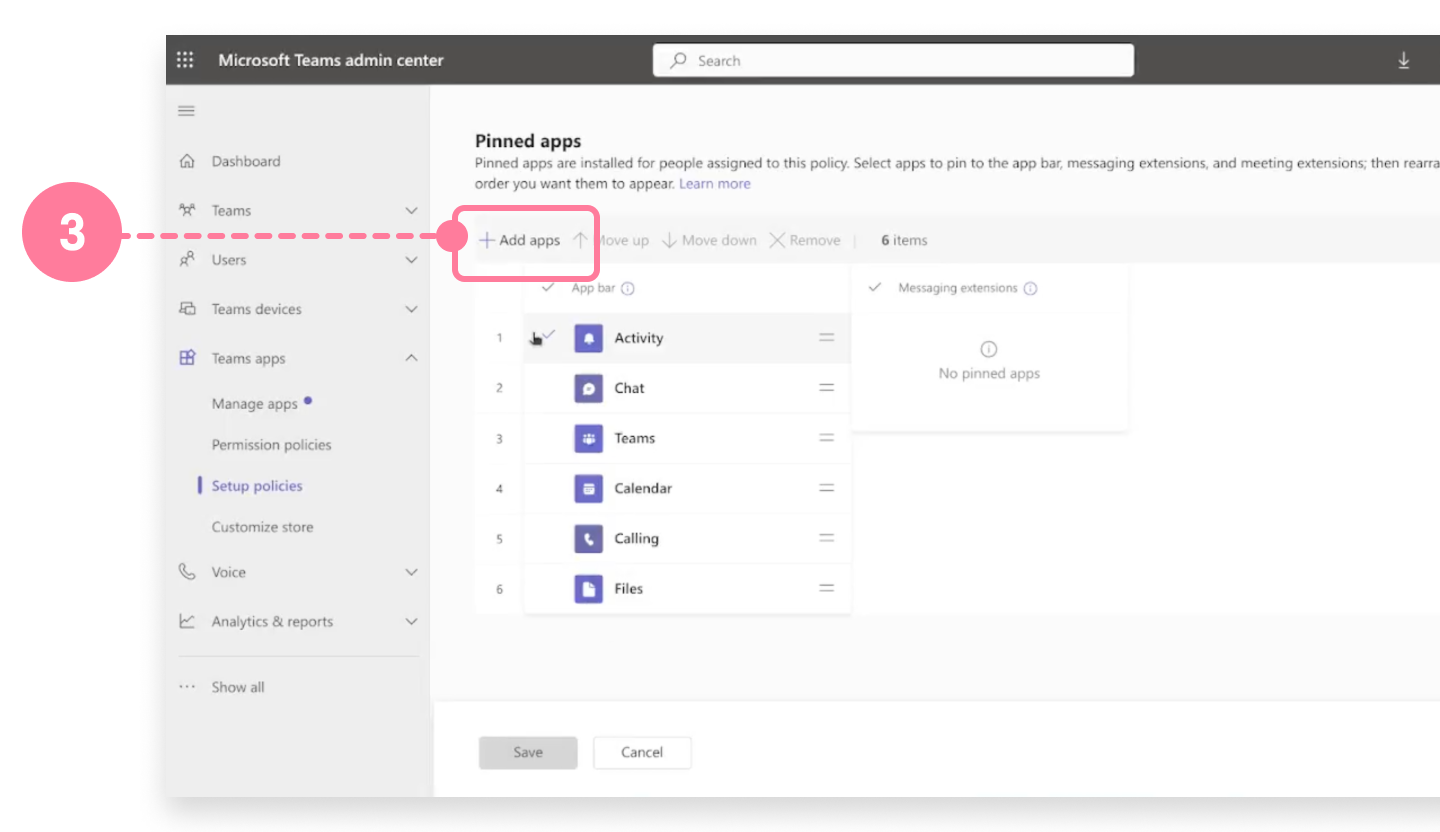Click the Add apps button
Screen dimensions: 1440x832
(x=520, y=240)
